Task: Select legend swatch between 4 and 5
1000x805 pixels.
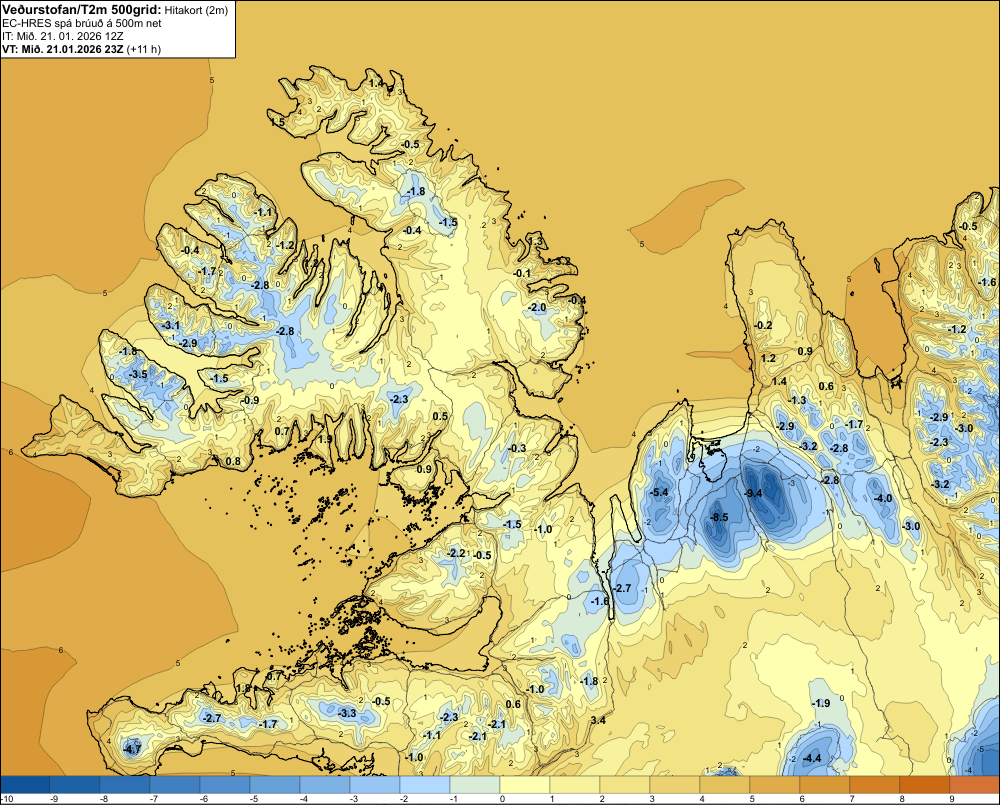Action: [725, 783]
